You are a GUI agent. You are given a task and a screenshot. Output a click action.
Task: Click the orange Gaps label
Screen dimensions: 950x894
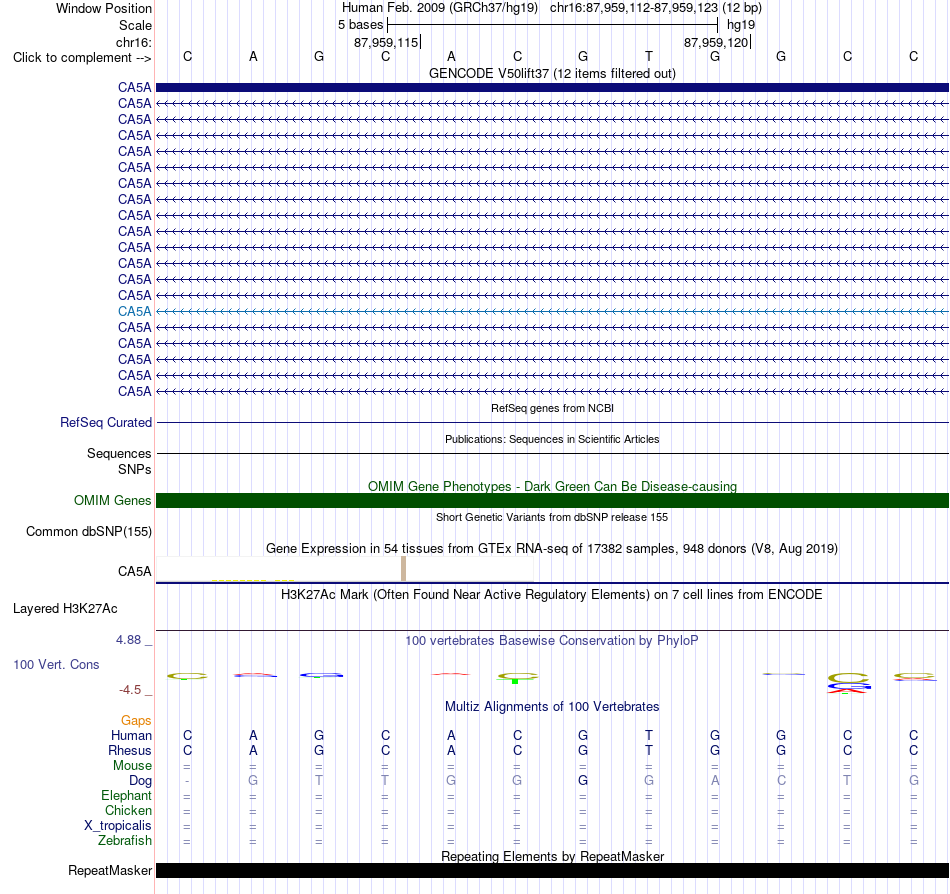pyautogui.click(x=136, y=720)
